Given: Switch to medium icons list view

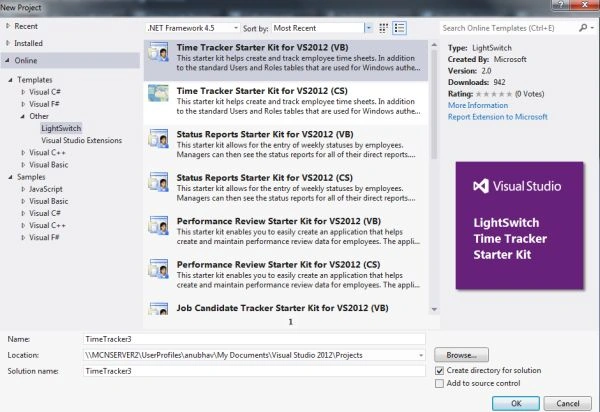Looking at the screenshot, I should tap(399, 28).
